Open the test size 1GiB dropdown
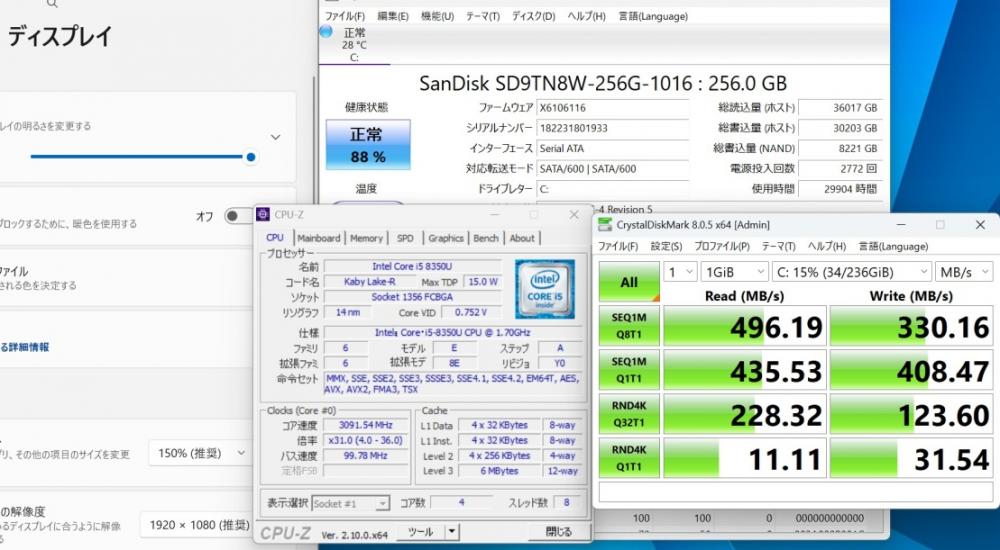Image resolution: width=1000 pixels, height=550 pixels. coord(734,271)
